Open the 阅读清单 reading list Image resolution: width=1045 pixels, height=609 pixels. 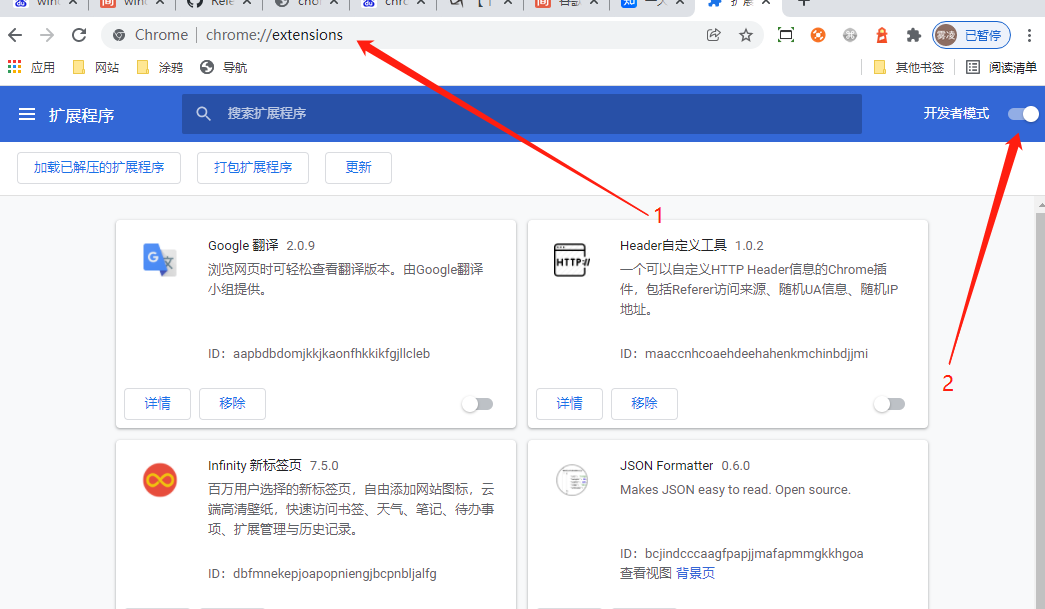1002,67
